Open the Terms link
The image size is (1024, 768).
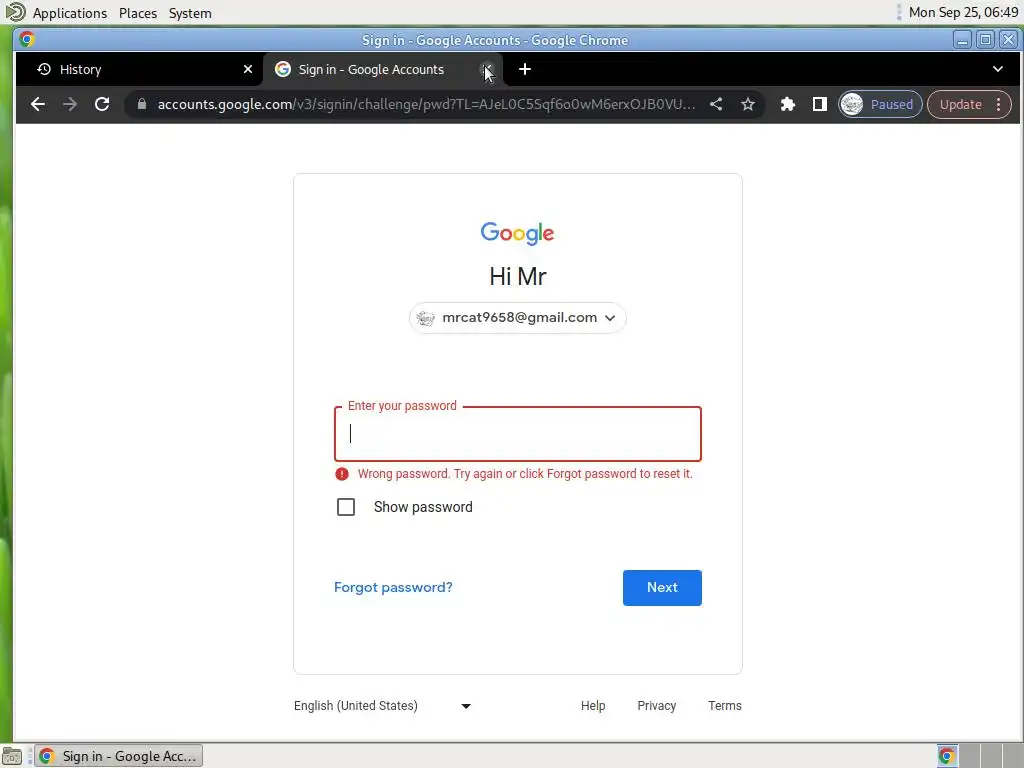pyautogui.click(x=725, y=706)
